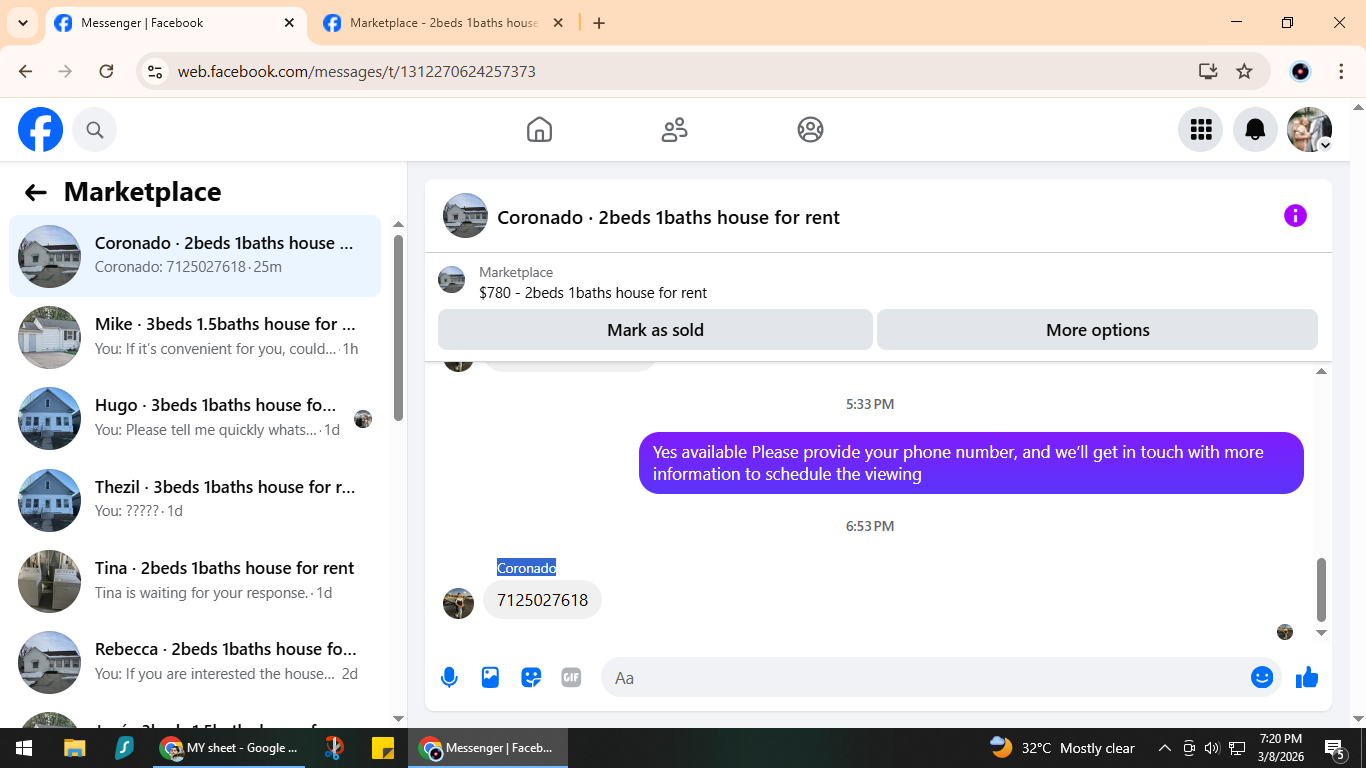Image resolution: width=1366 pixels, height=768 pixels.
Task: Select the Coronado 2beds conversation
Action: coord(195,256)
